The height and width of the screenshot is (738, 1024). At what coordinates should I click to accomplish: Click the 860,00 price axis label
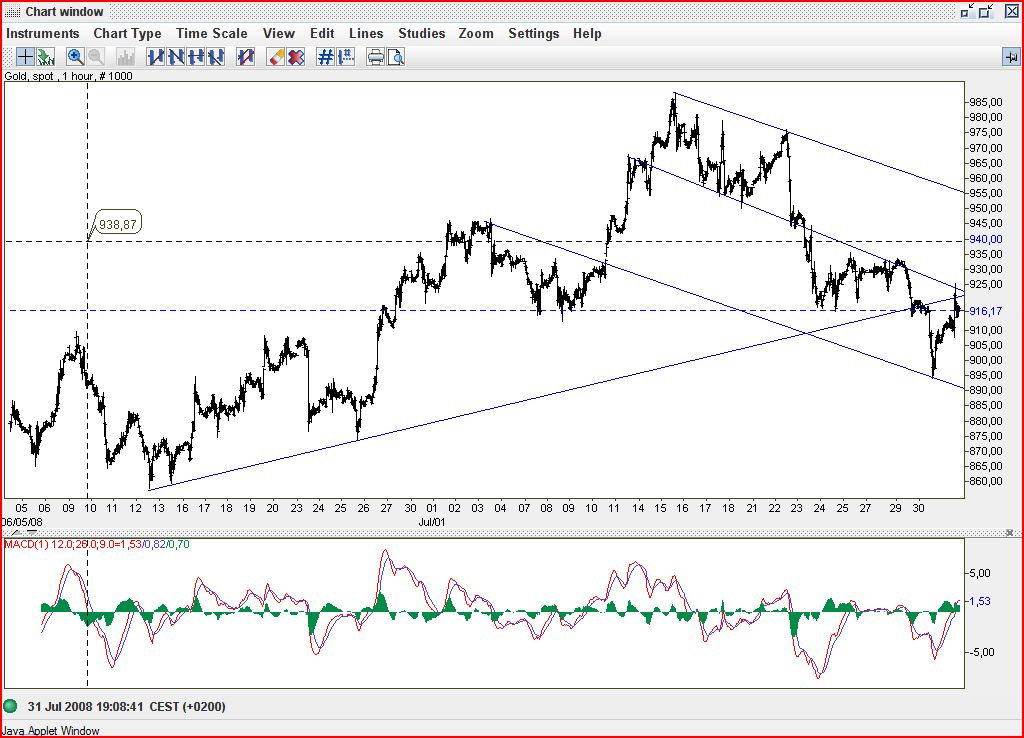[x=985, y=481]
